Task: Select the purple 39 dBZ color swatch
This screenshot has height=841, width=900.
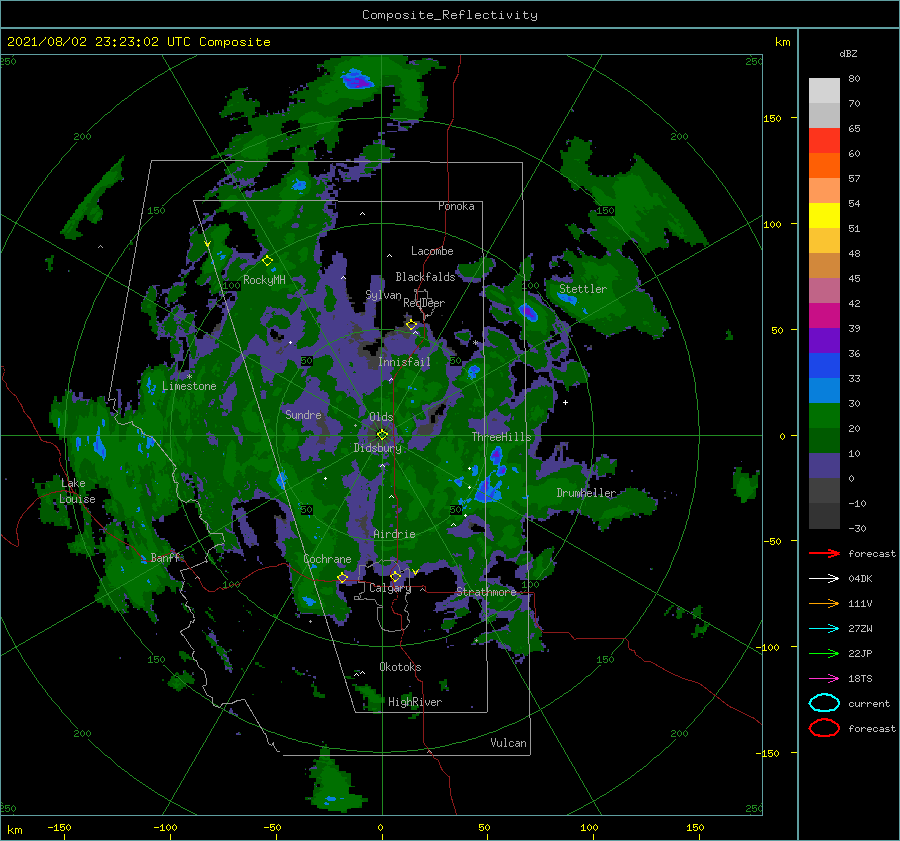Action: point(824,340)
